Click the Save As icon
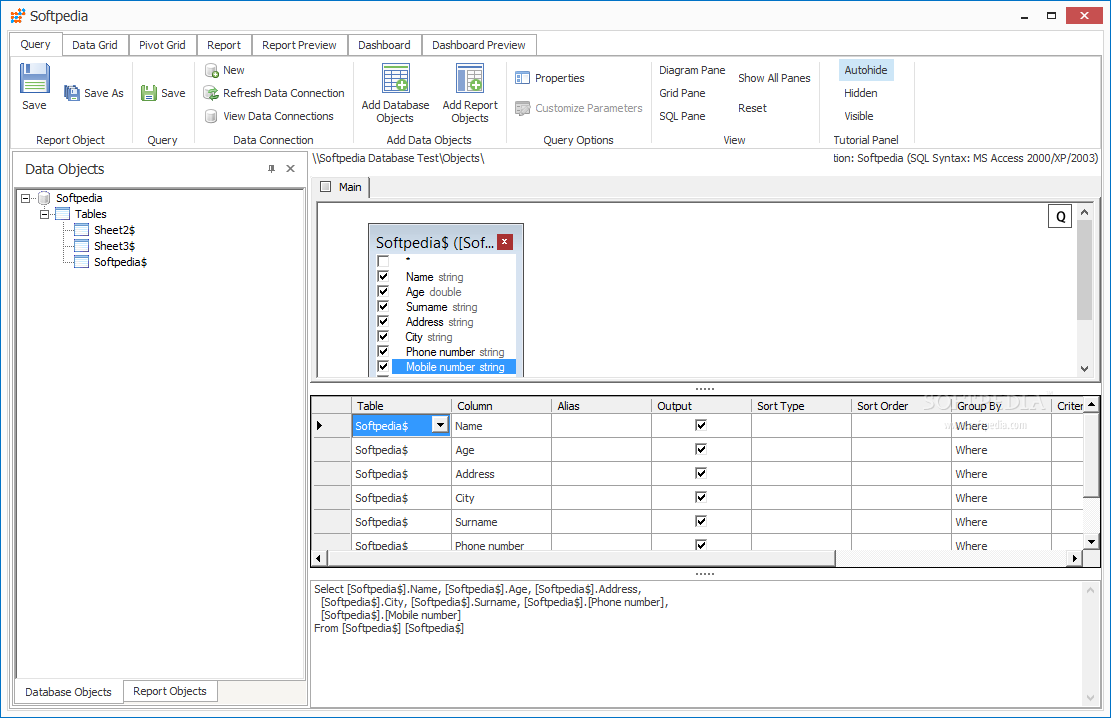The width and height of the screenshot is (1111, 718). 72,93
